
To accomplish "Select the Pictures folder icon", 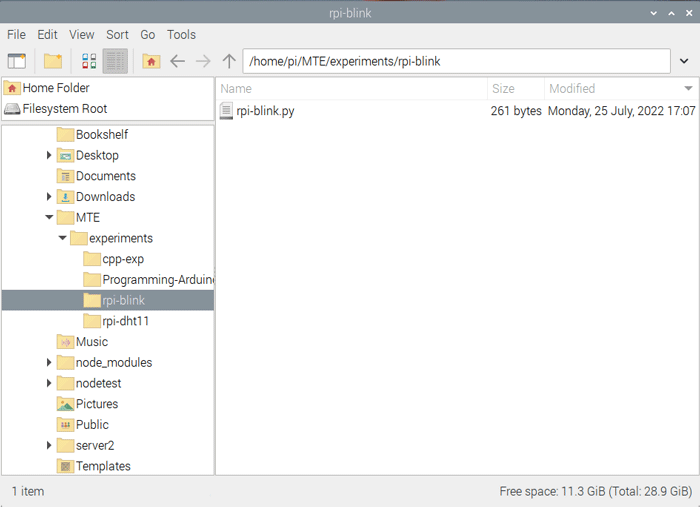I will [x=65, y=404].
